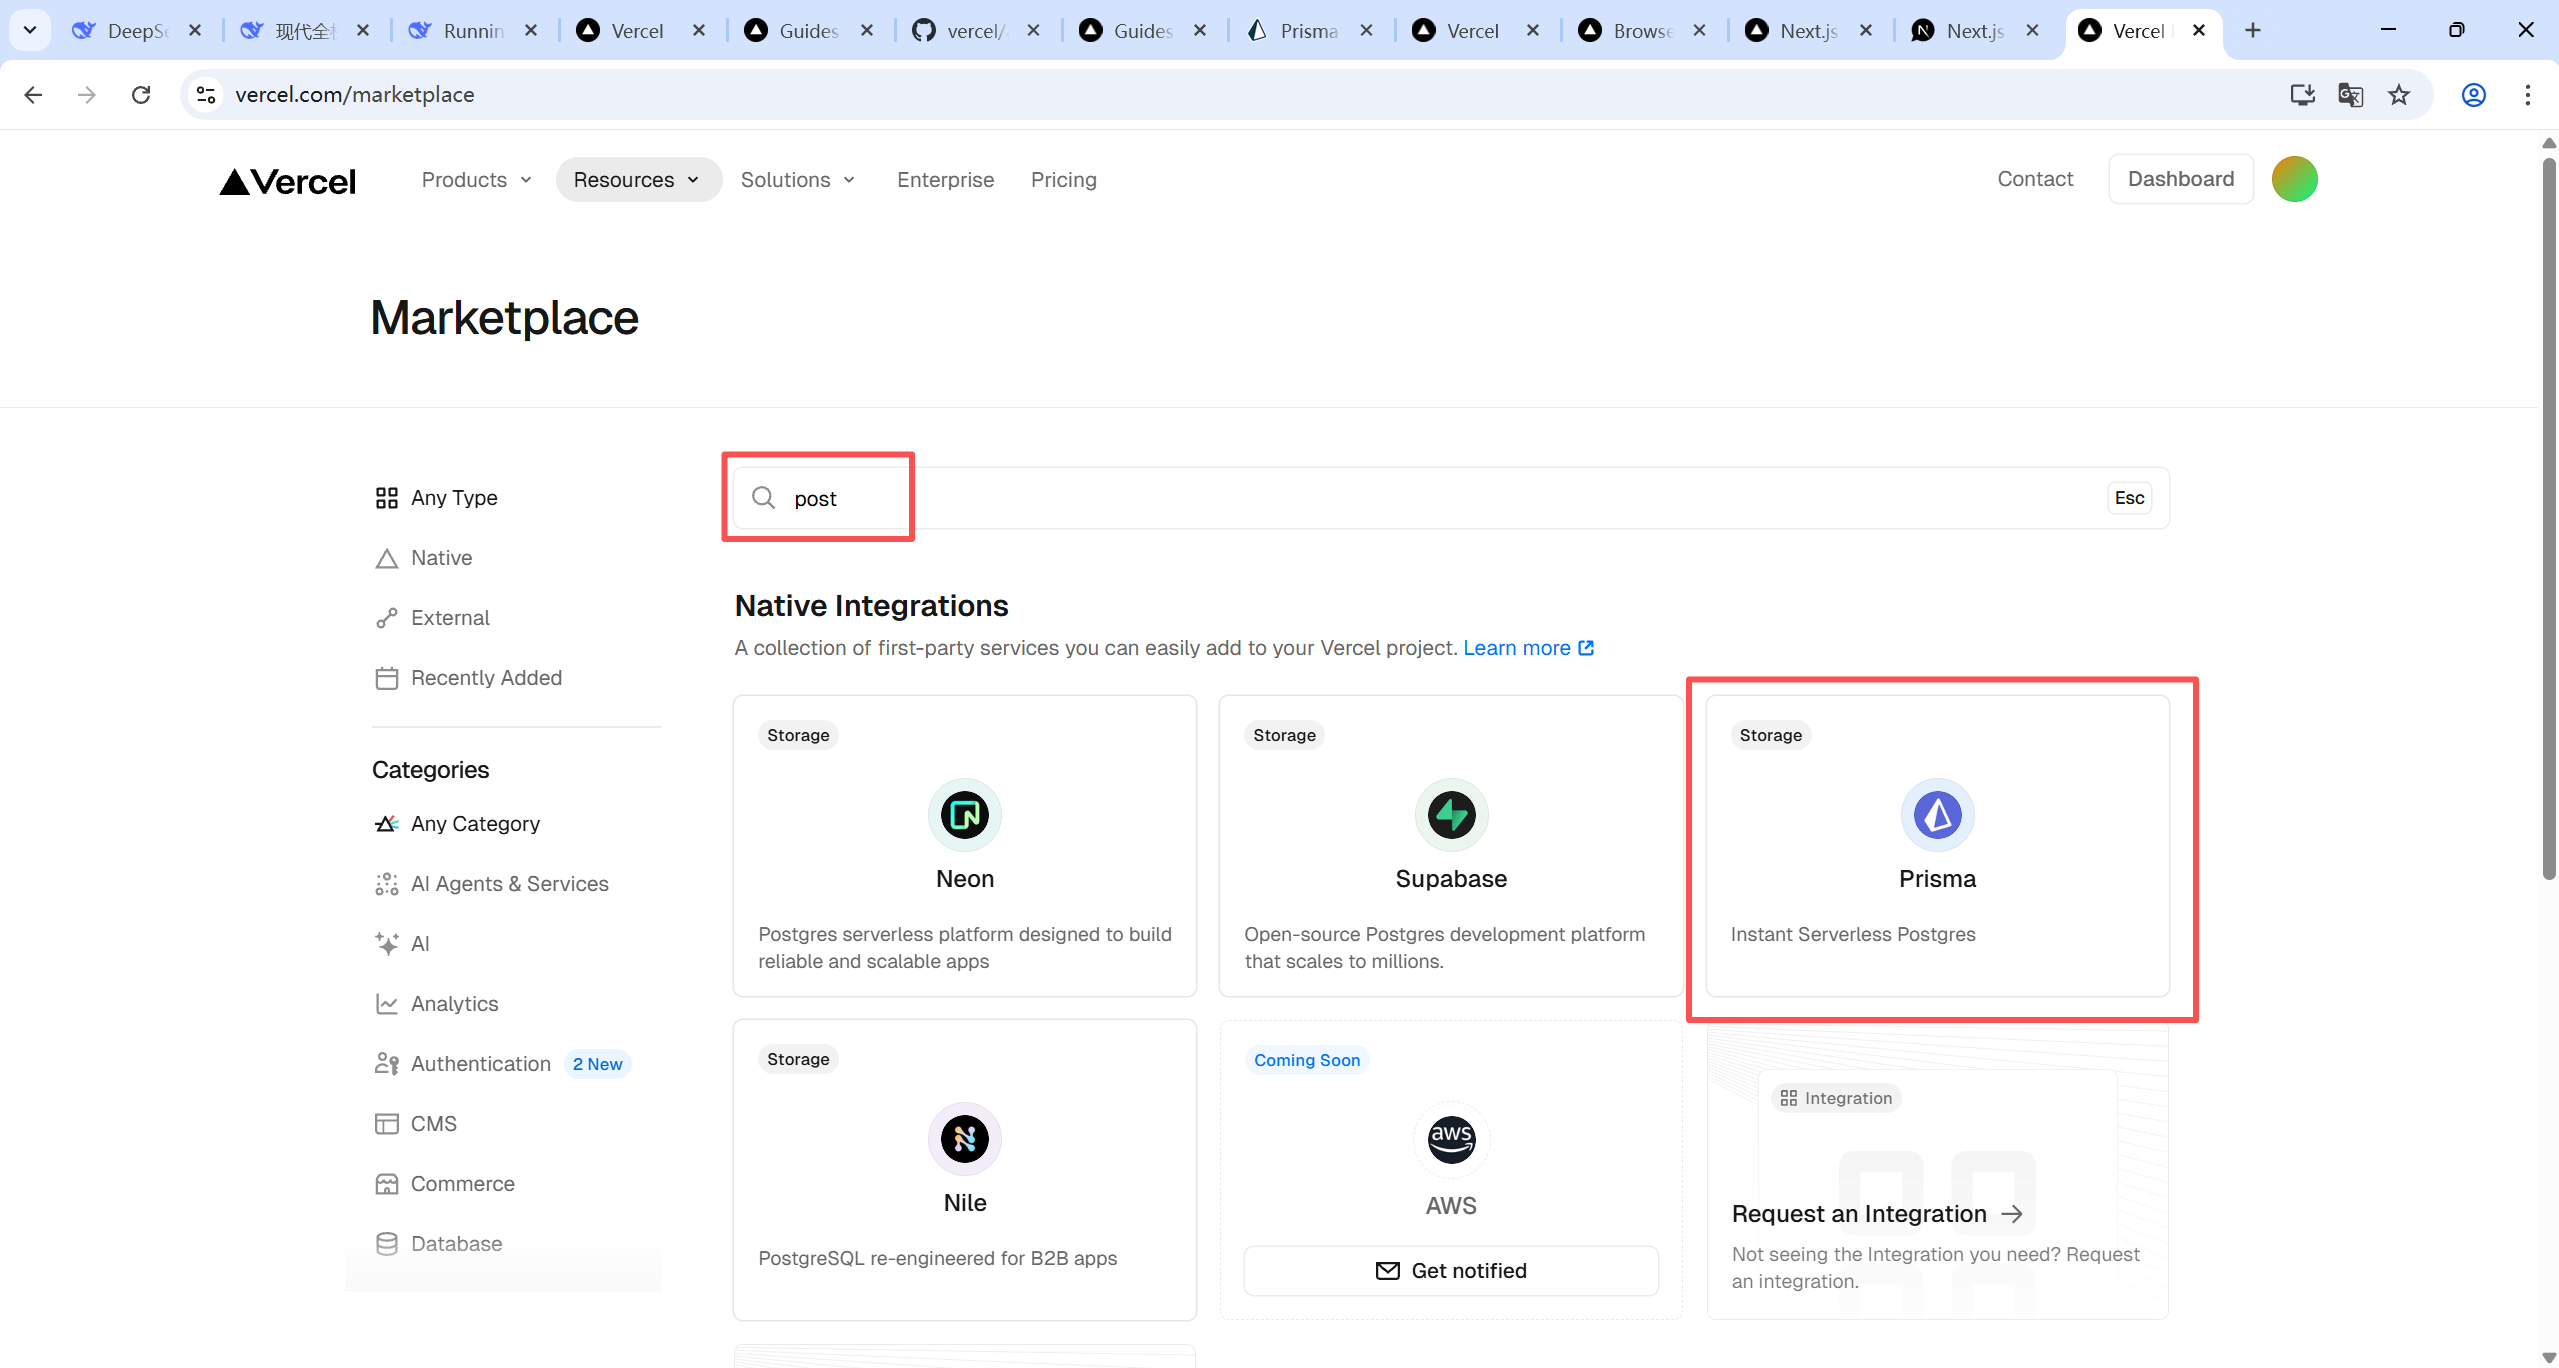
Task: Click the browser back arrow
Action: pyautogui.click(x=33, y=95)
